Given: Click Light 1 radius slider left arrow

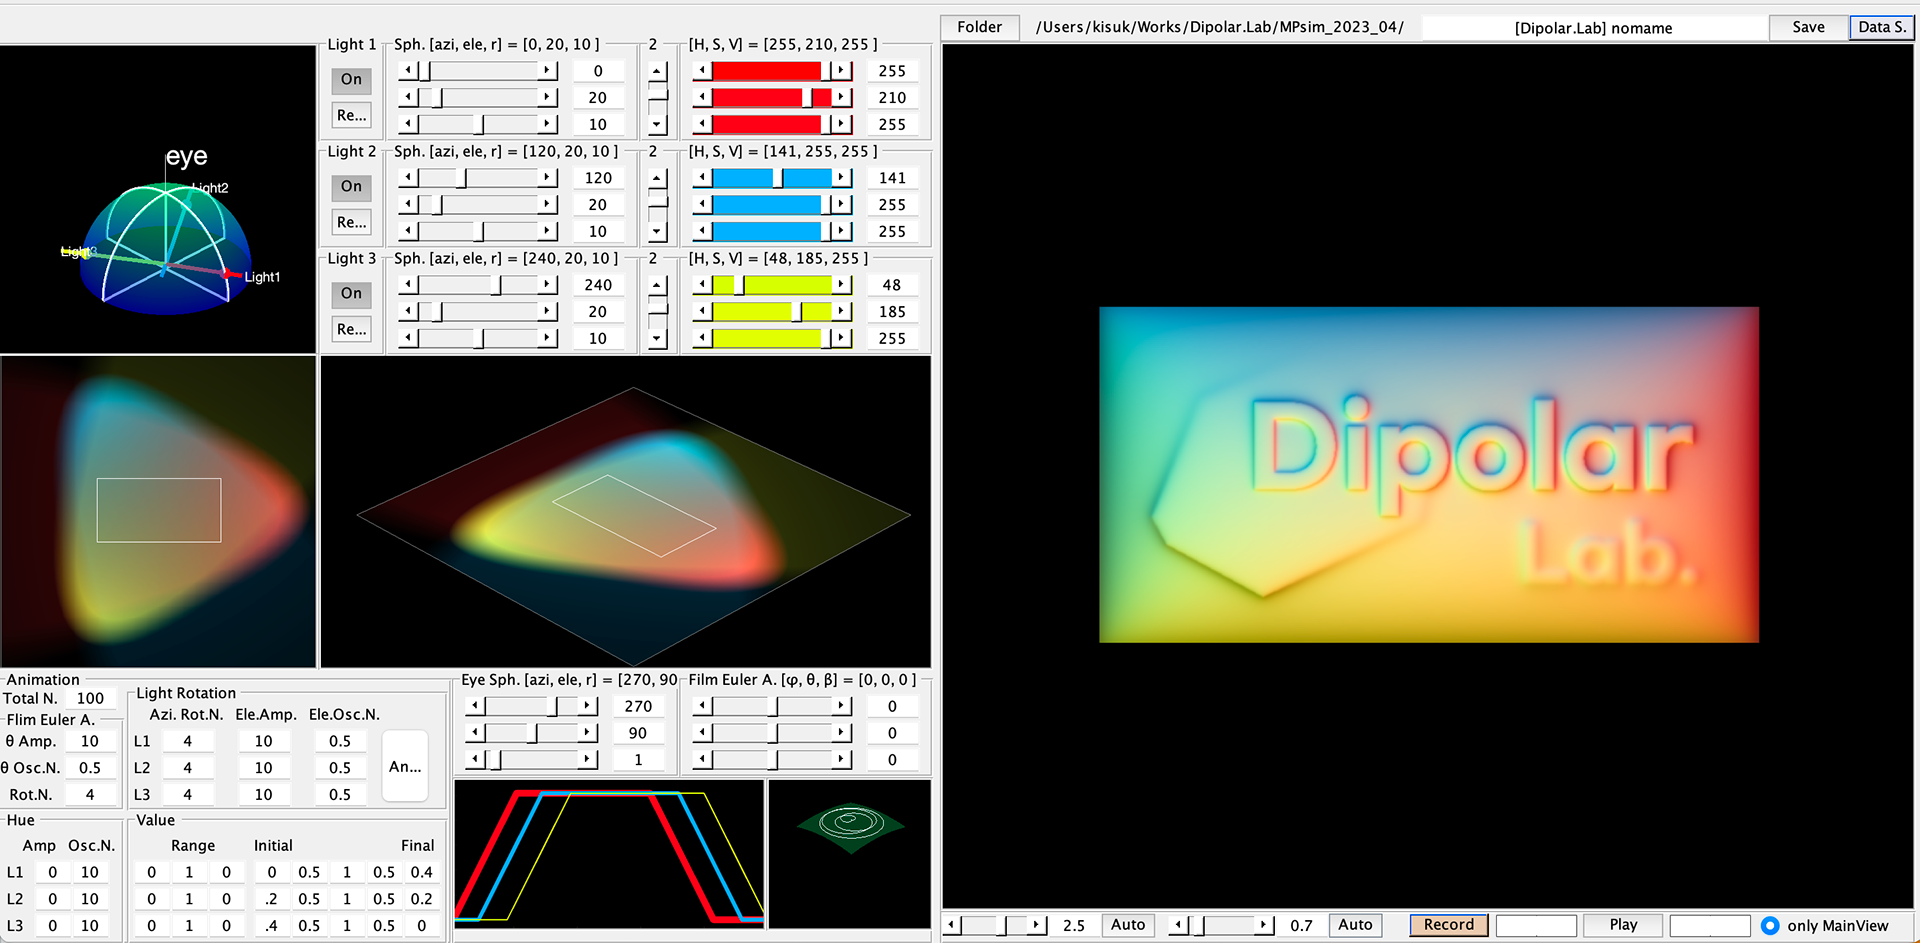Looking at the screenshot, I should pyautogui.click(x=407, y=124).
